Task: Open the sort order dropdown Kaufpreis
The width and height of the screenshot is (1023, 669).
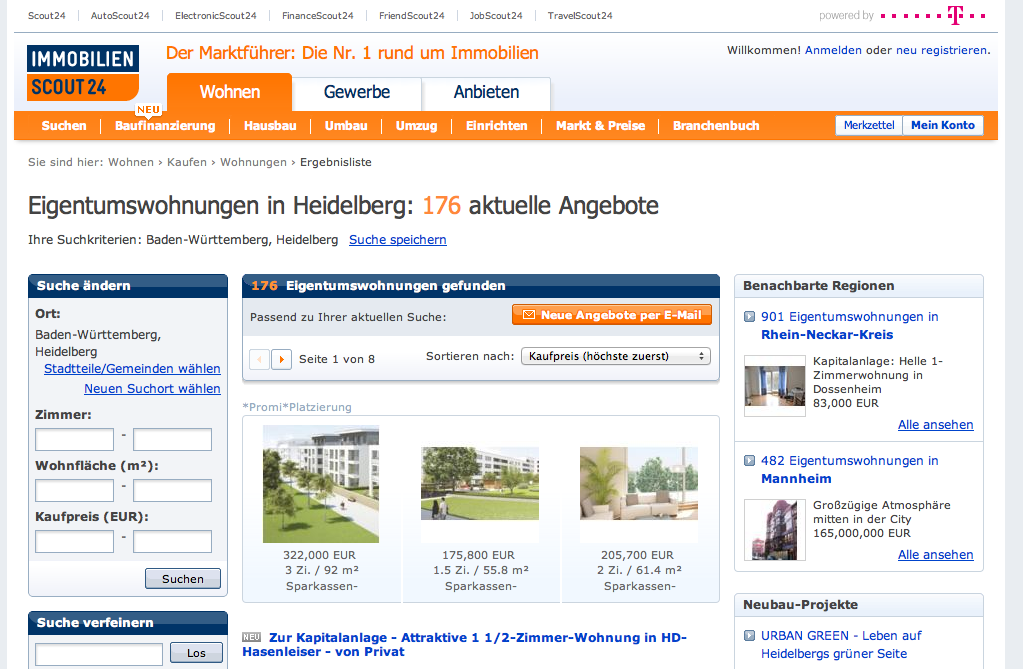Action: 616,356
